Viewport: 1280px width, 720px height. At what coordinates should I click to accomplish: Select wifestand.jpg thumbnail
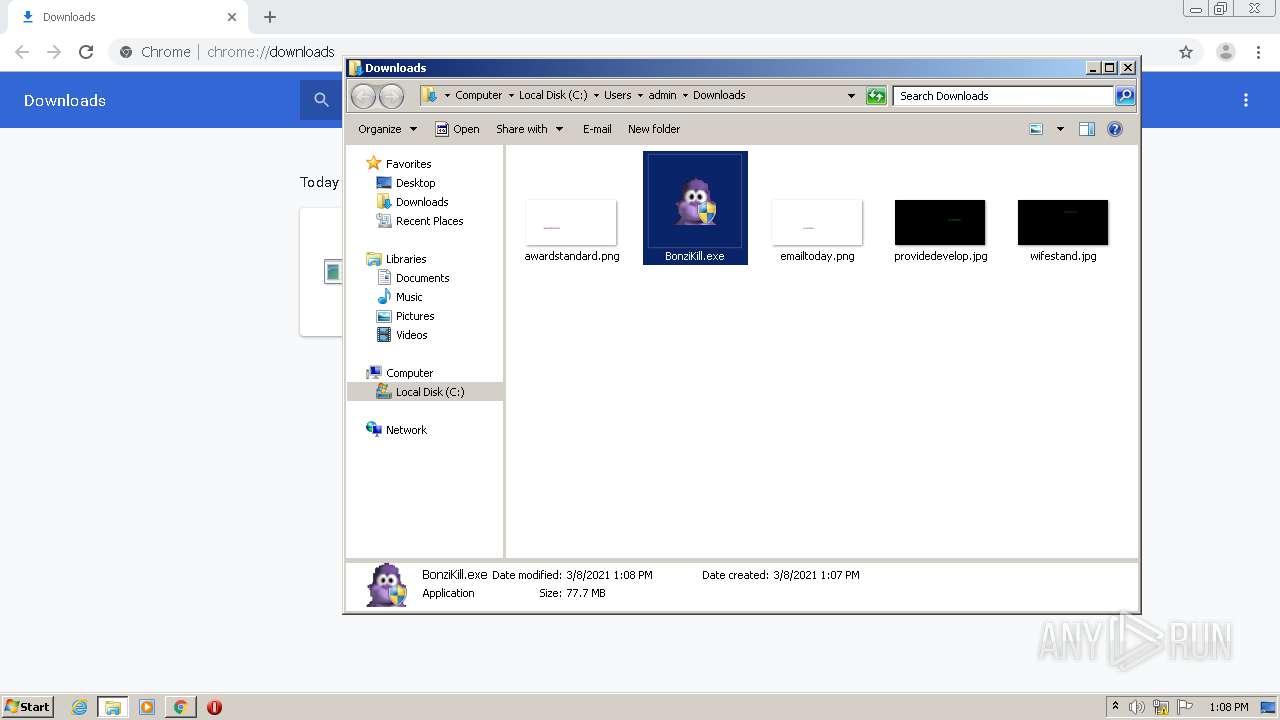point(1063,222)
